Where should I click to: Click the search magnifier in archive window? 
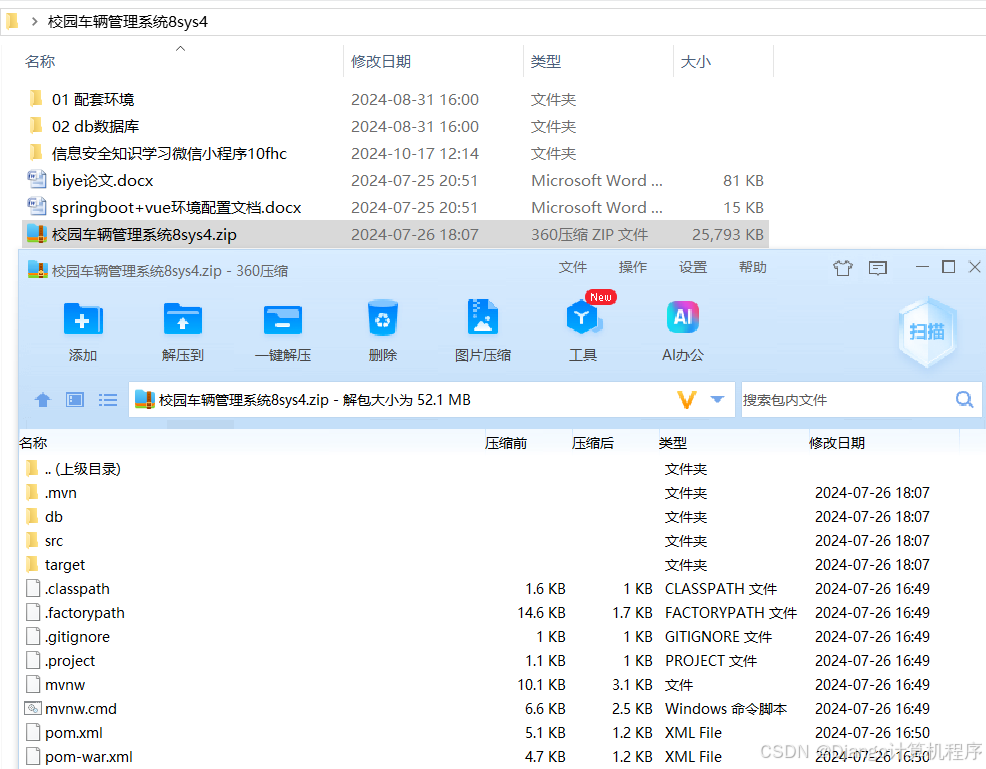963,399
